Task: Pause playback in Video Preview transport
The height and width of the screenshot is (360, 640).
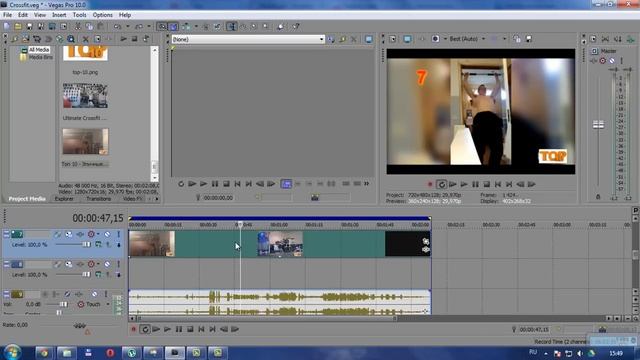Action: 475,184
